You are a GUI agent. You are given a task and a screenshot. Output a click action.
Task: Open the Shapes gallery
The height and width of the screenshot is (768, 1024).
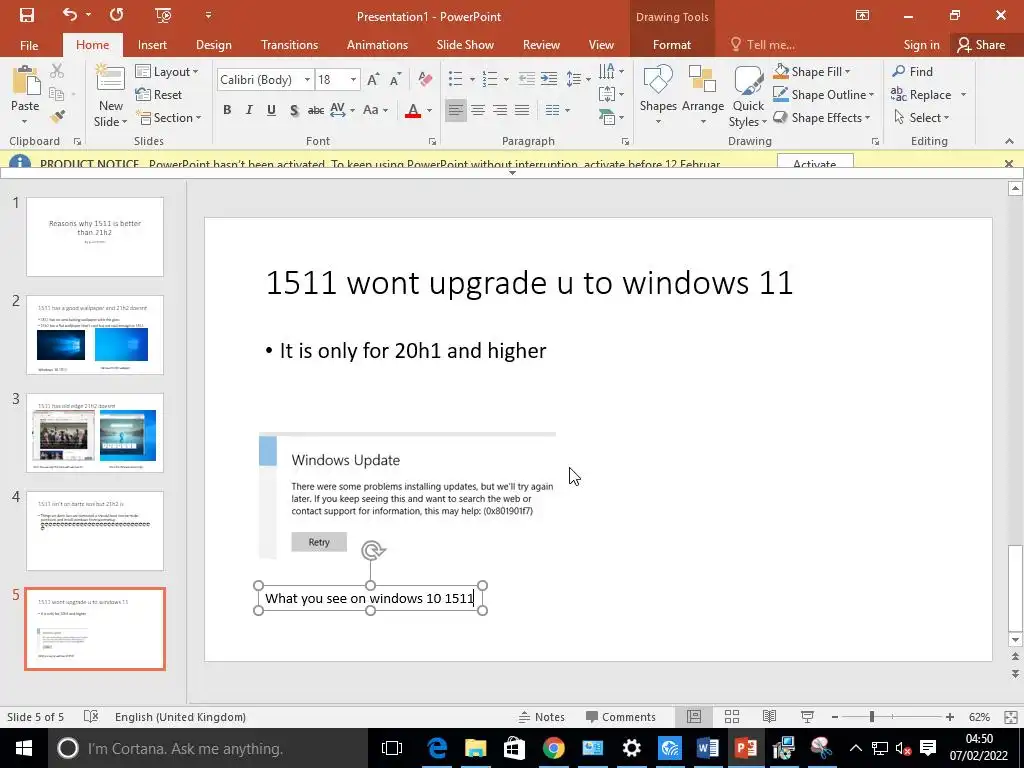point(658,95)
